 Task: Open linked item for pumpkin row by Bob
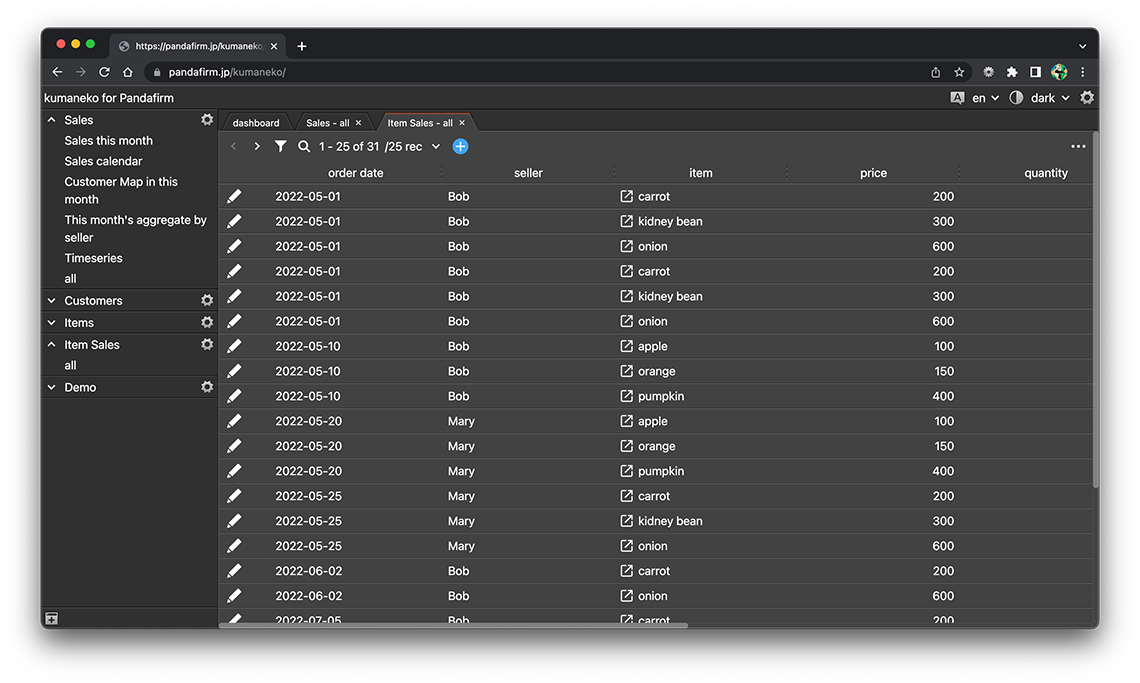click(627, 397)
